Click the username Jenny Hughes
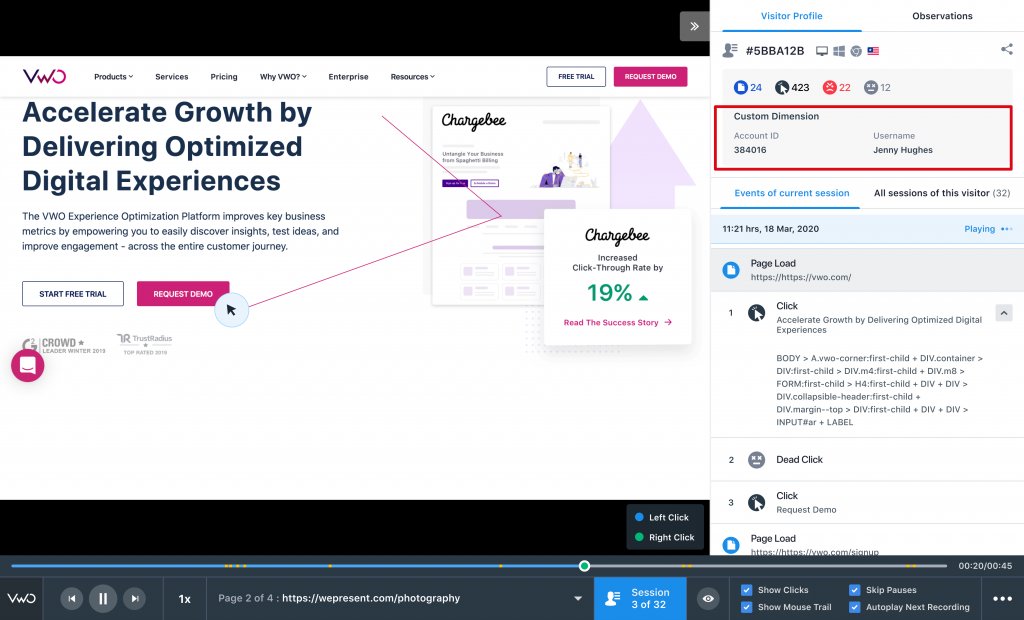Screen dimensions: 1024x620 [903, 150]
